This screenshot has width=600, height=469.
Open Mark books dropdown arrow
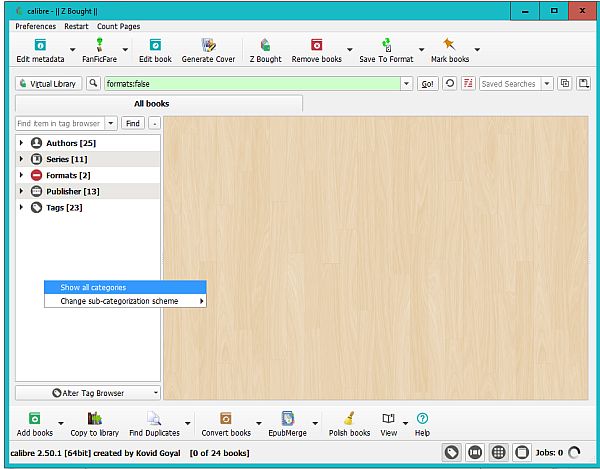[477, 49]
